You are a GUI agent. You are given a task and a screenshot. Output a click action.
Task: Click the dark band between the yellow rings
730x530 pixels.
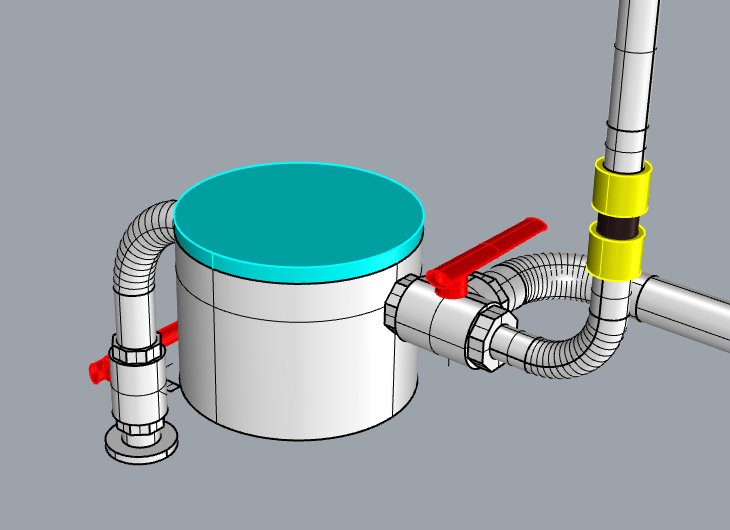[618, 226]
